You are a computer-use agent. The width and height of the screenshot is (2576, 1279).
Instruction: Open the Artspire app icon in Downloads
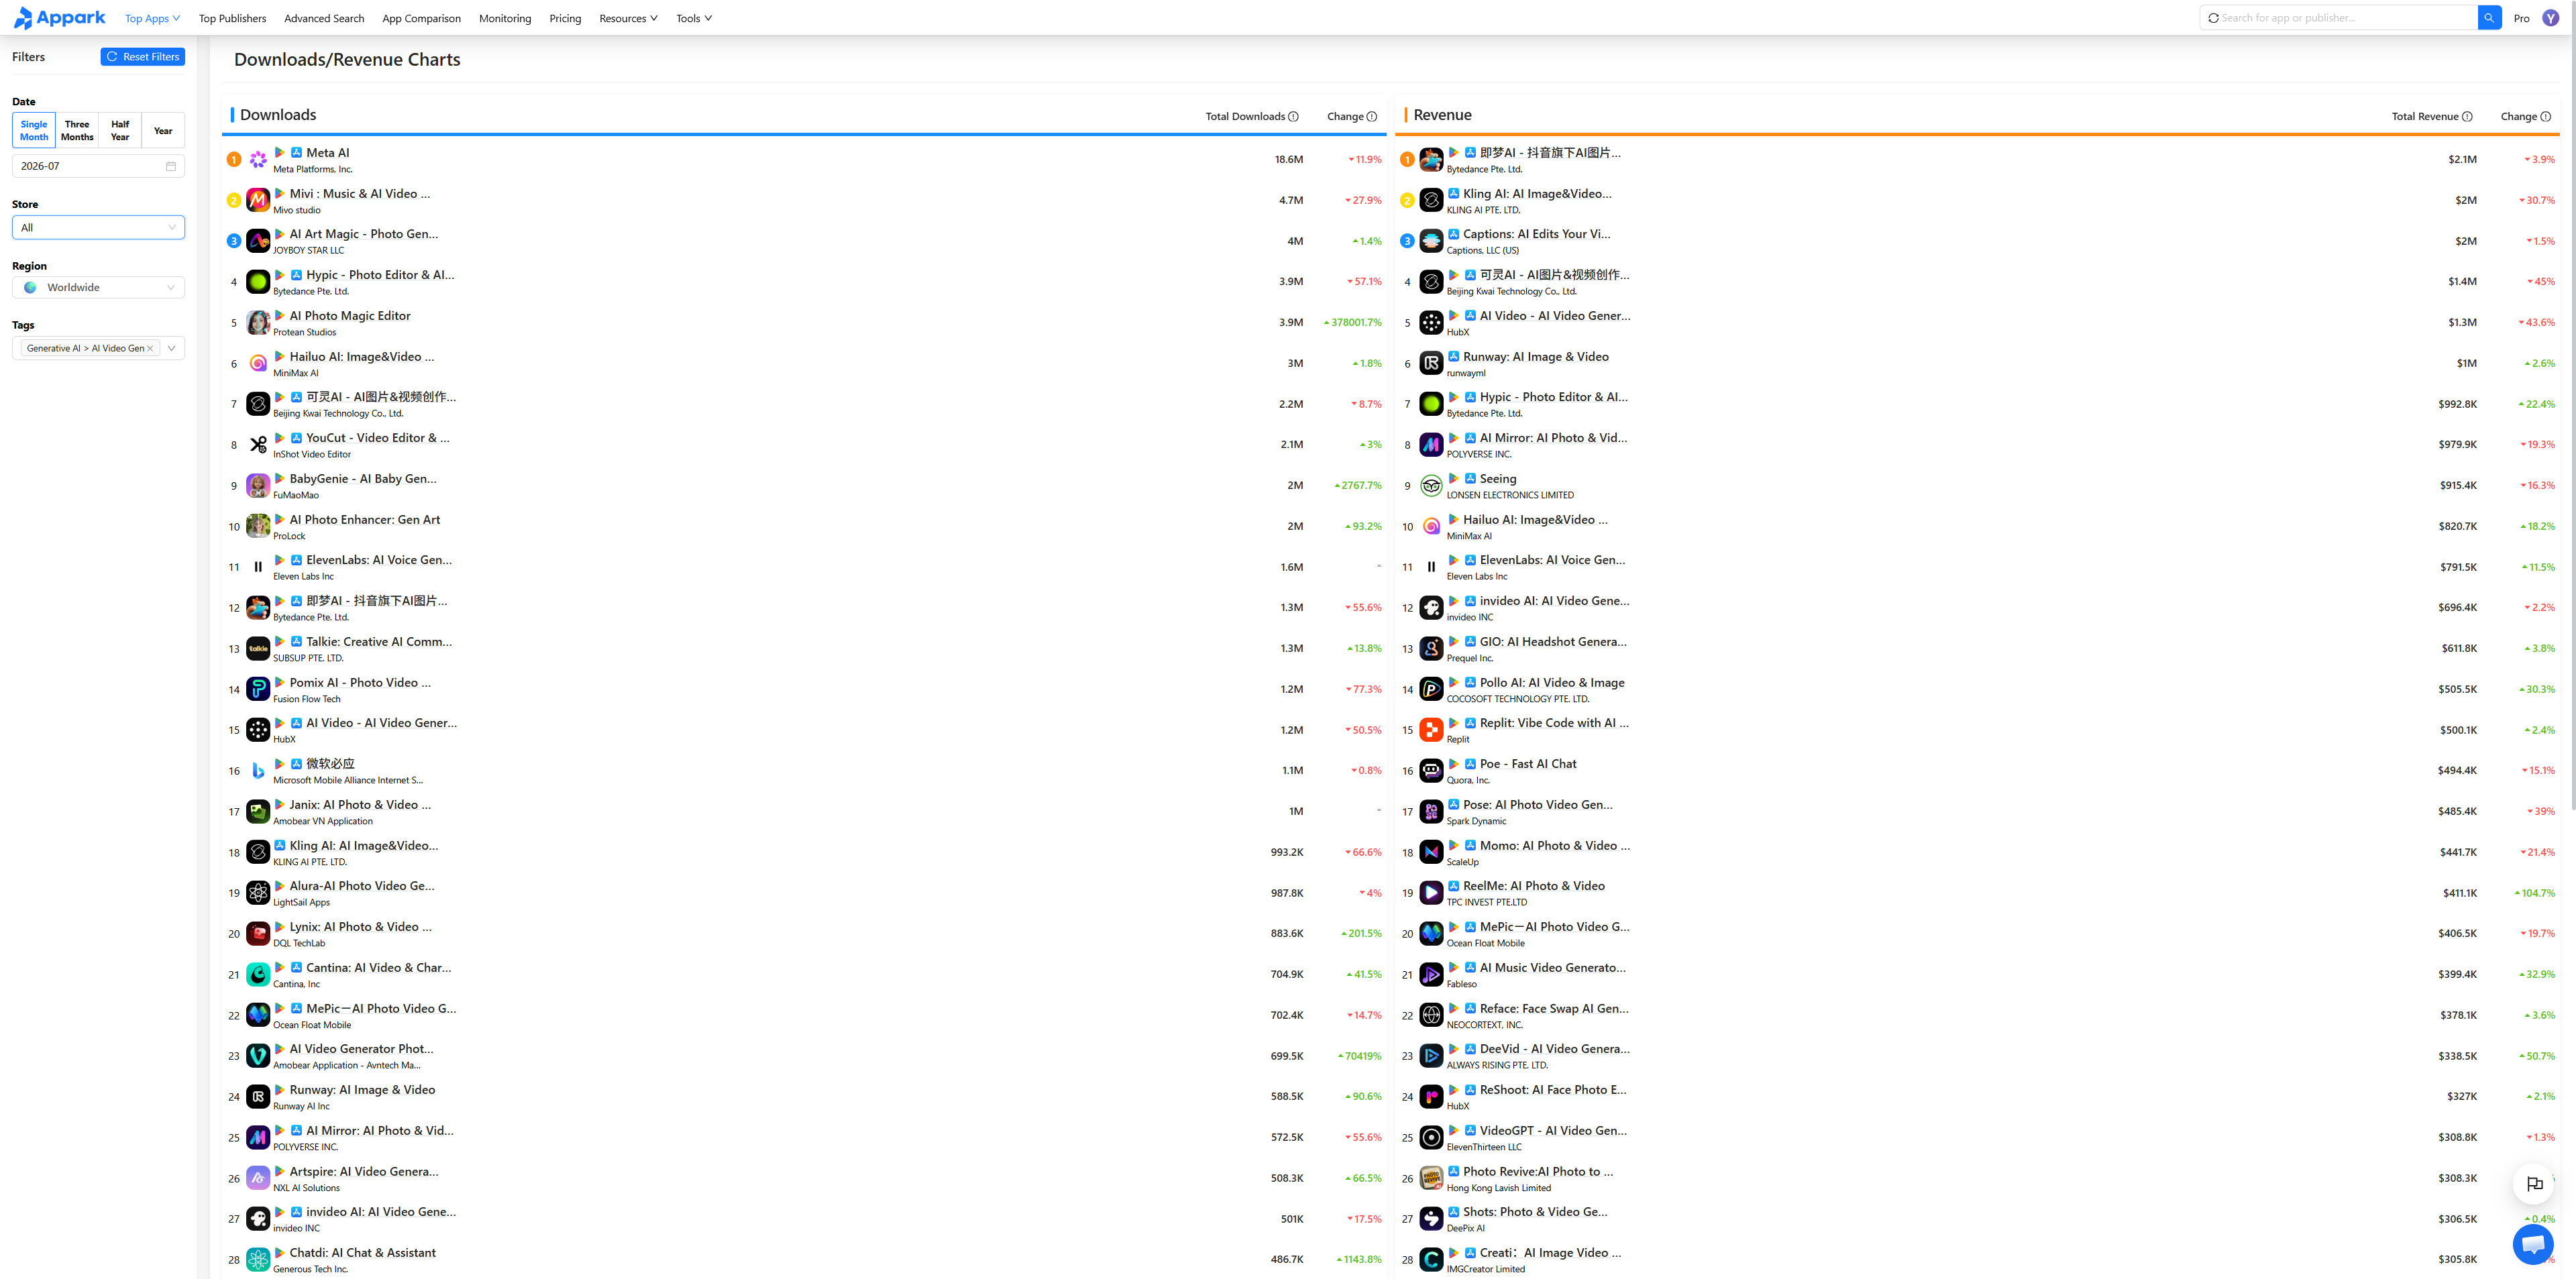[x=258, y=1178]
